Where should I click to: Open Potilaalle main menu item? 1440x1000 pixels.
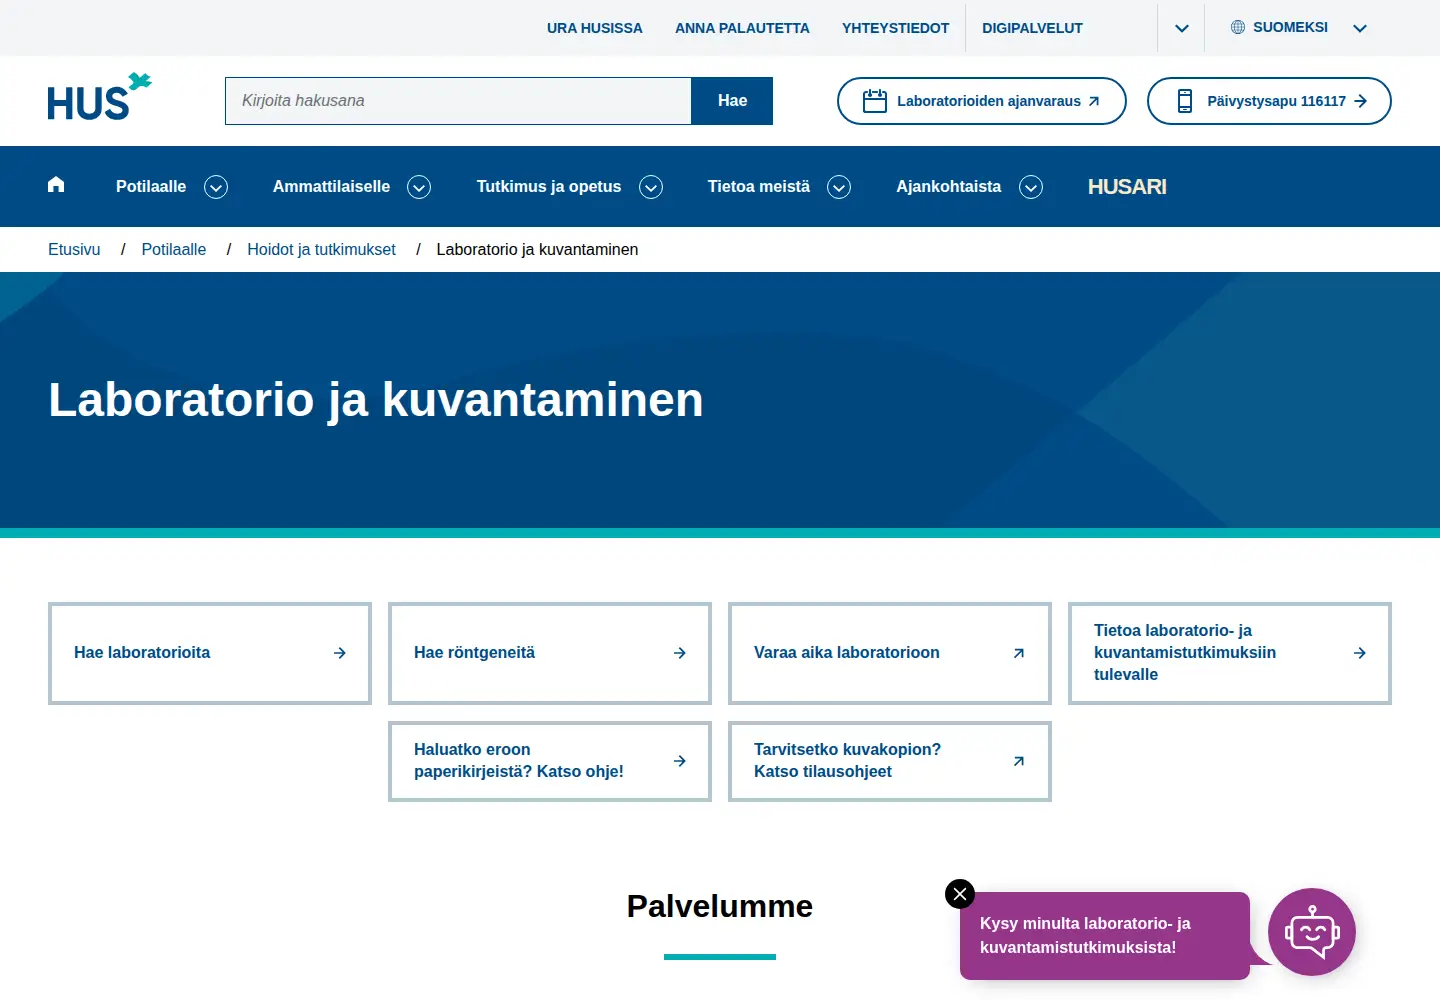point(151,186)
